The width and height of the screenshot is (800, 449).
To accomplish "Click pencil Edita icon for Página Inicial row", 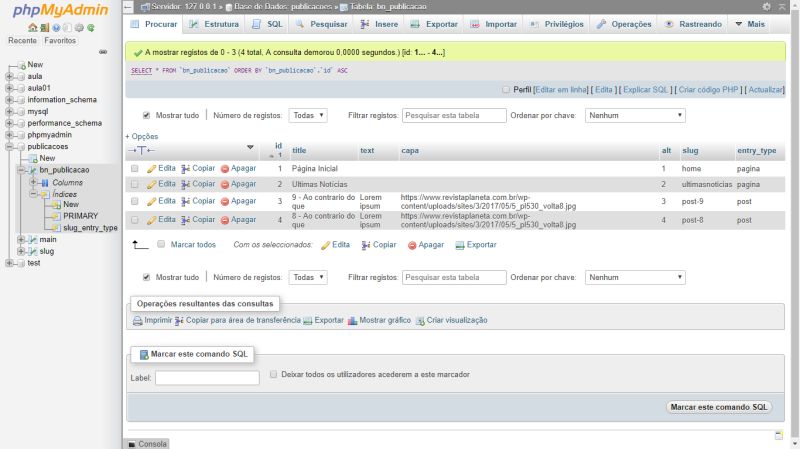I will click(151, 169).
